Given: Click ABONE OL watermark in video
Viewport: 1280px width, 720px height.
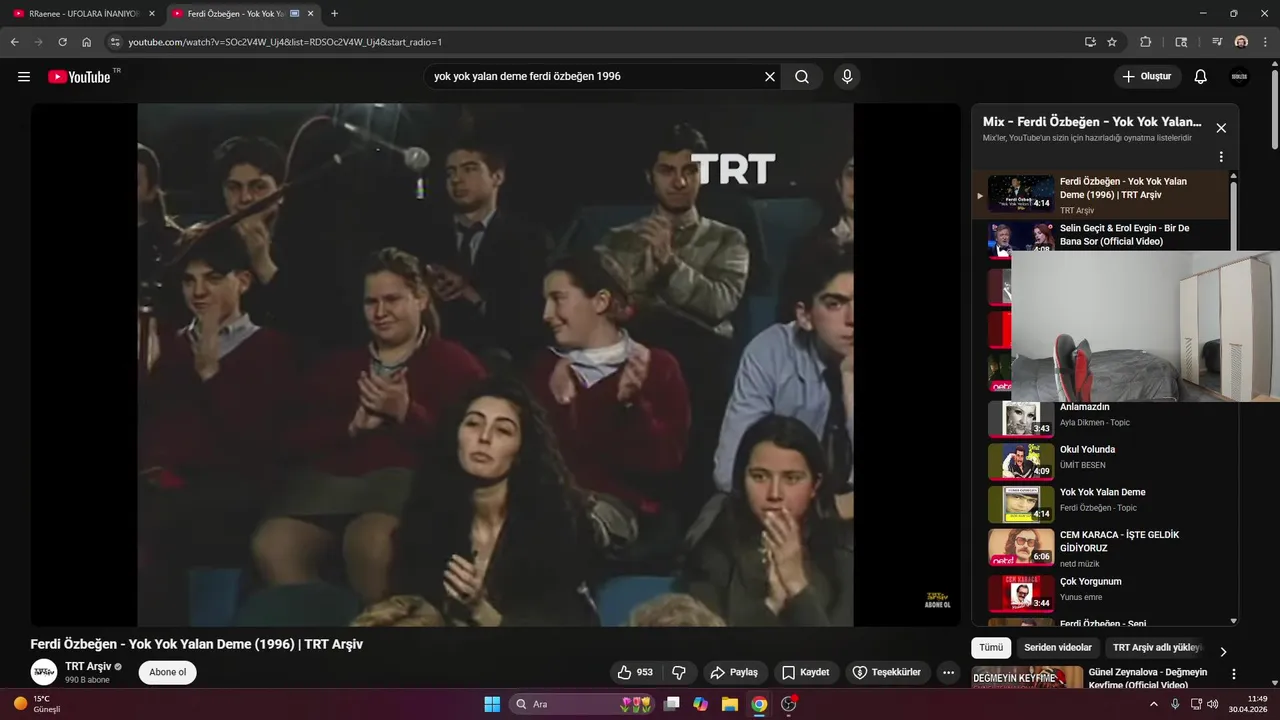Looking at the screenshot, I should [937, 600].
